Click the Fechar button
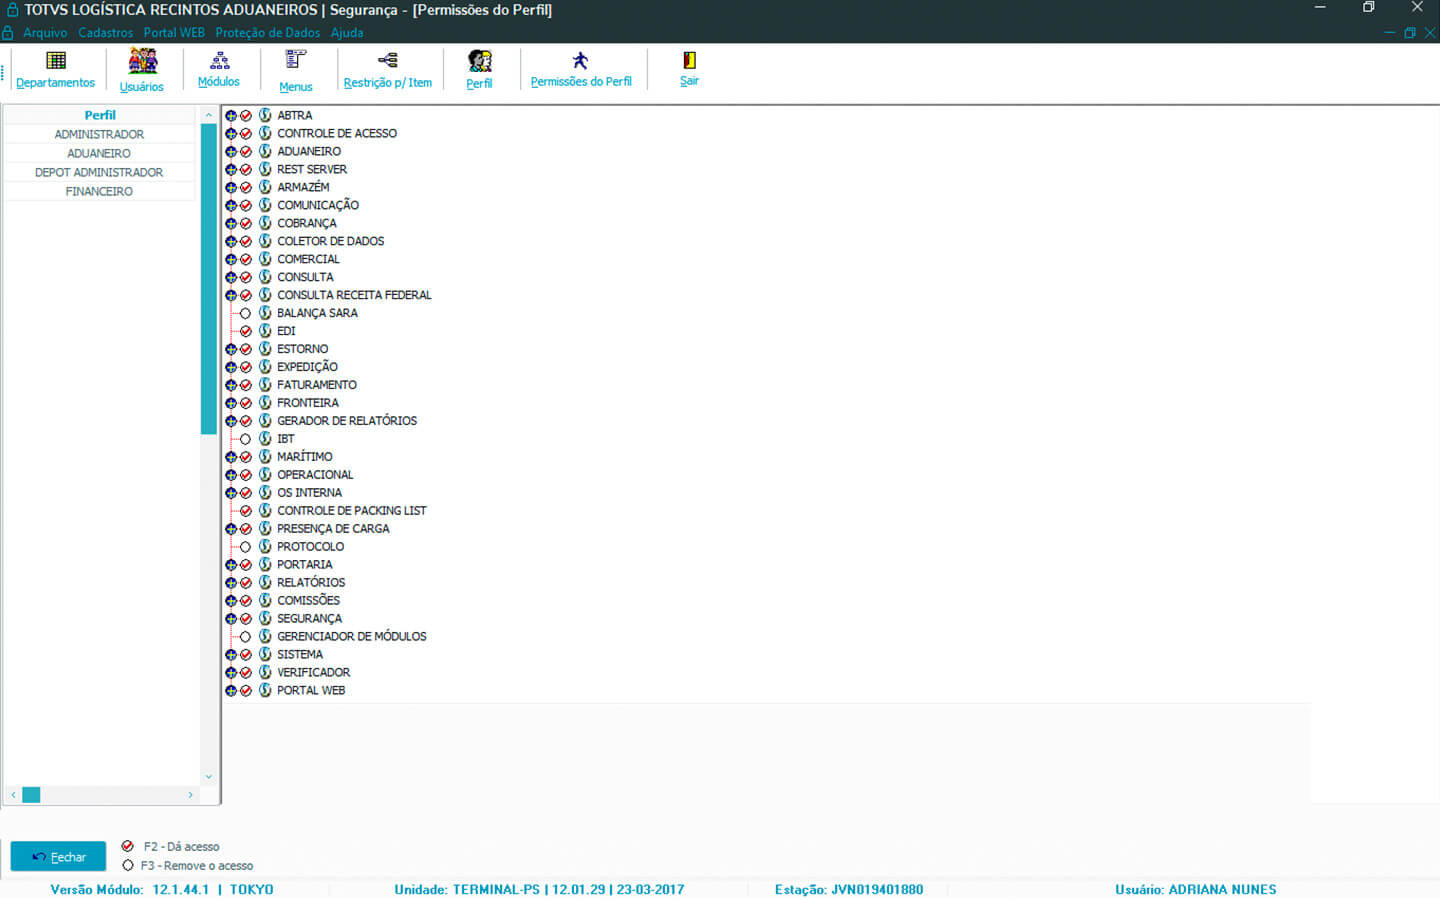 pos(58,857)
